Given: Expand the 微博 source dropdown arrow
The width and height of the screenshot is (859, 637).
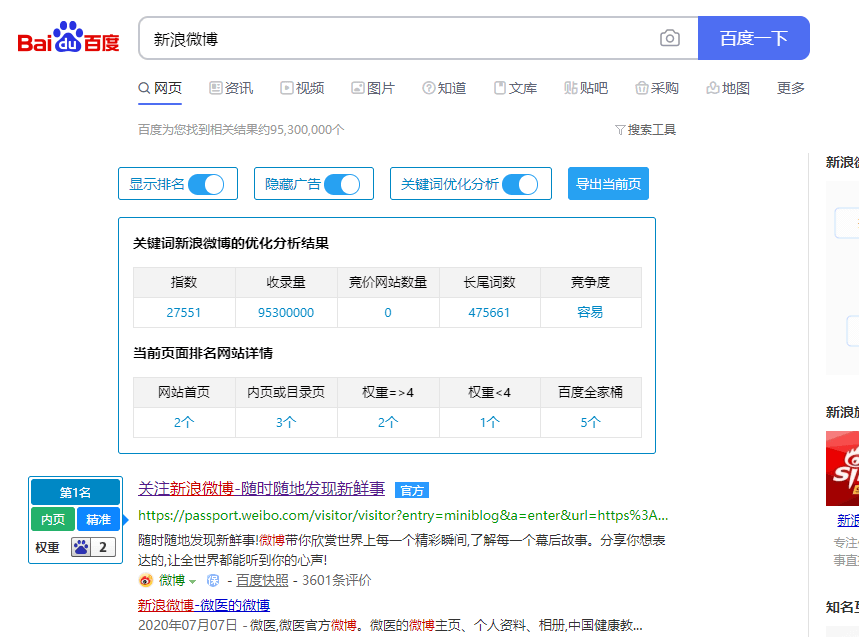Looking at the screenshot, I should pos(192,581).
